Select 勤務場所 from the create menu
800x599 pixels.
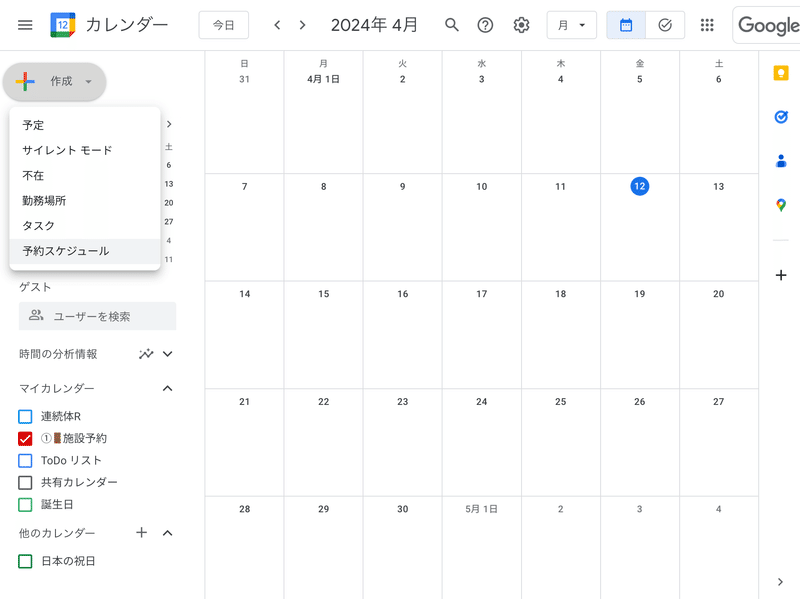coord(85,201)
